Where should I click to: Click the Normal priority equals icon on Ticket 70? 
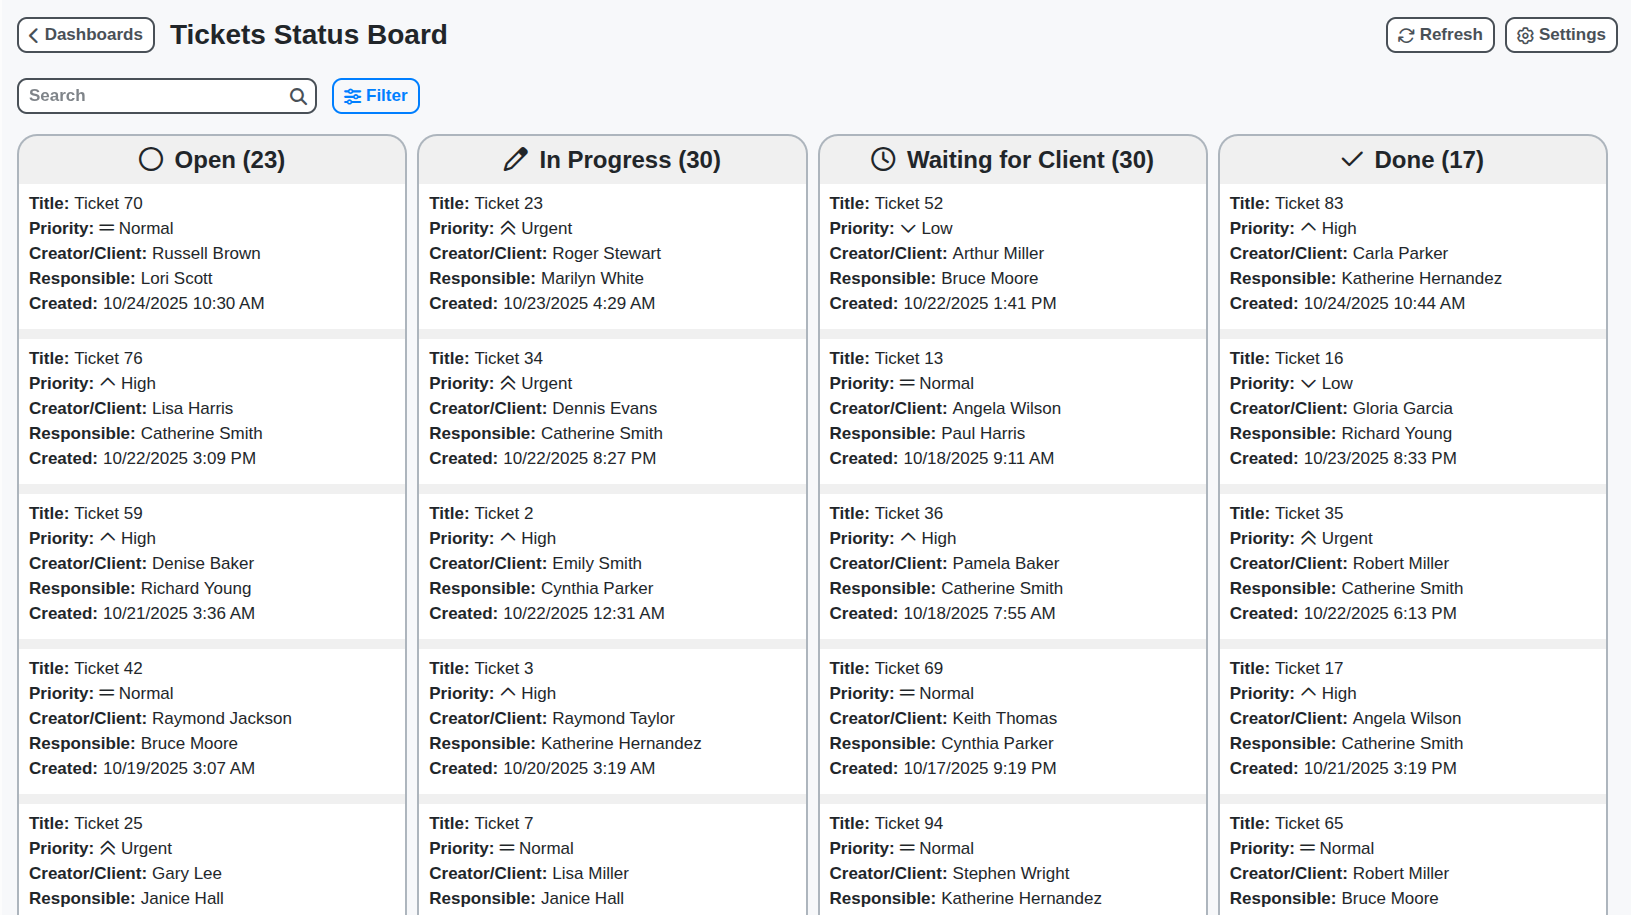pyautogui.click(x=108, y=228)
